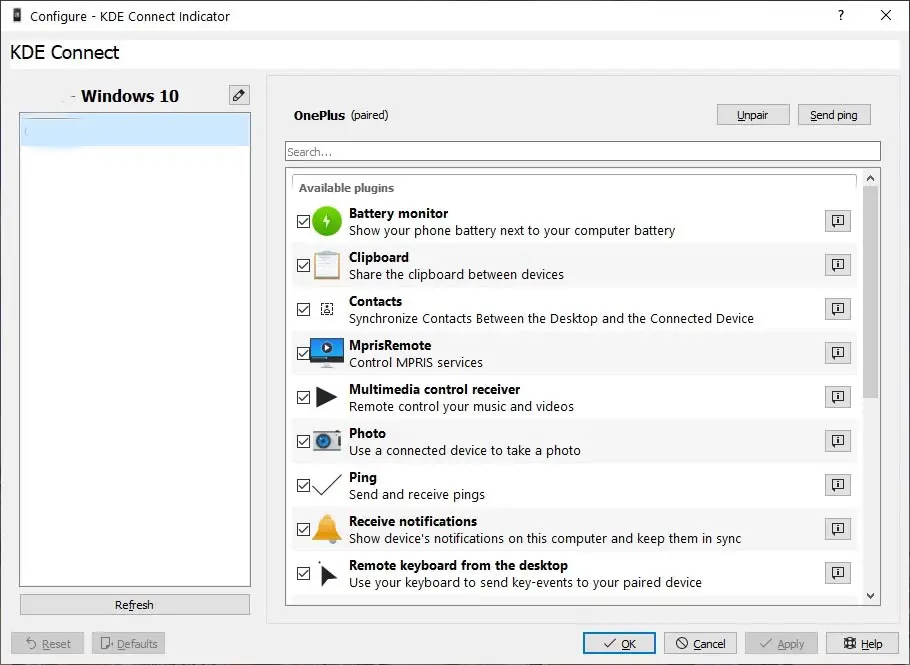
Task: Open Remote keyboard plugin info button
Action: click(x=837, y=573)
